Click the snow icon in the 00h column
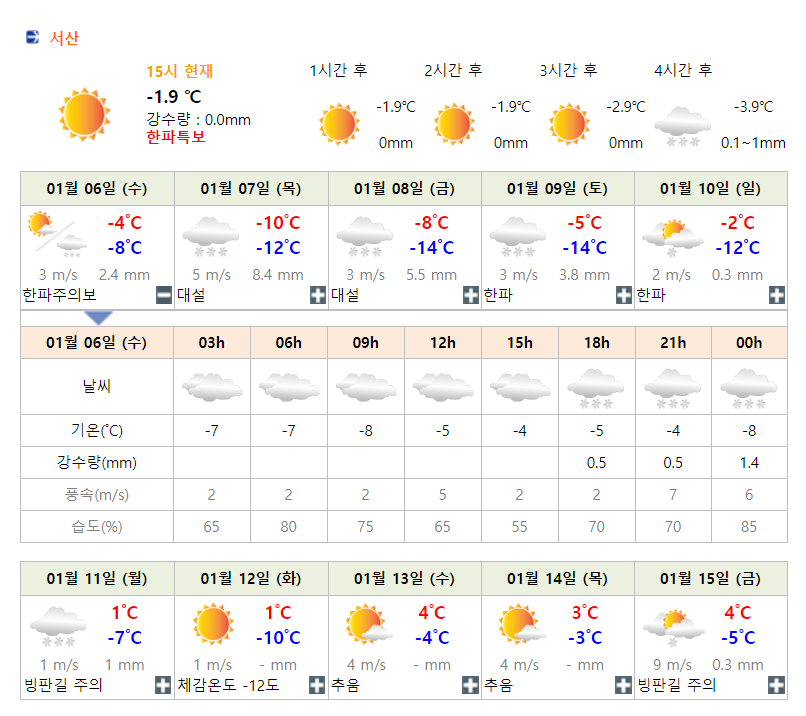This screenshot has width=806, height=716. click(x=748, y=389)
